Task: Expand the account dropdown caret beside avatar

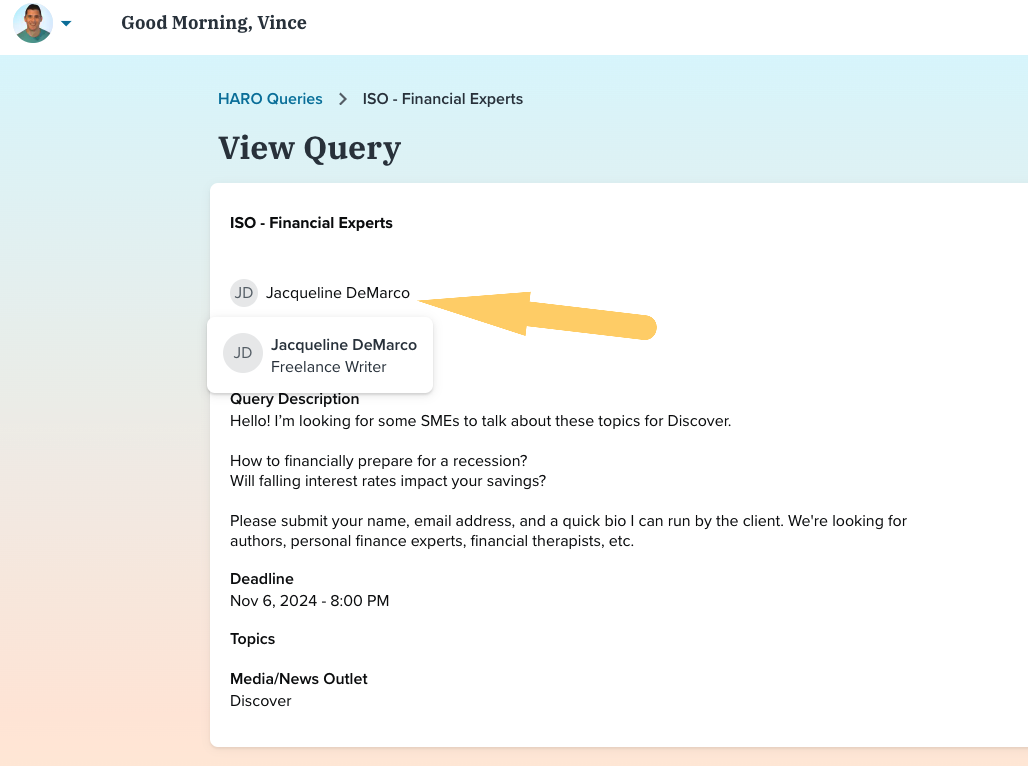Action: (66, 24)
